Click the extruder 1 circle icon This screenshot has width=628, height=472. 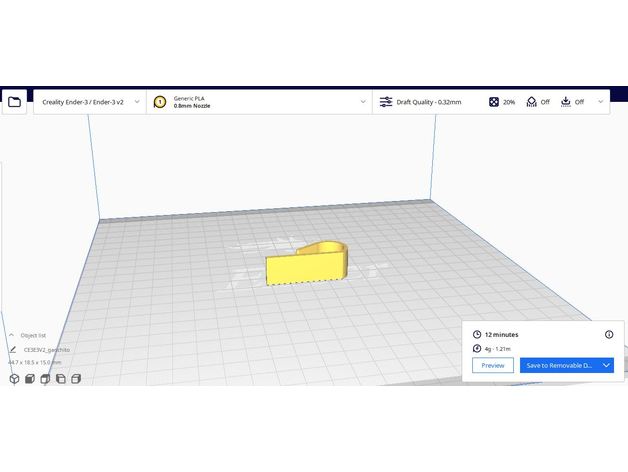[160, 102]
